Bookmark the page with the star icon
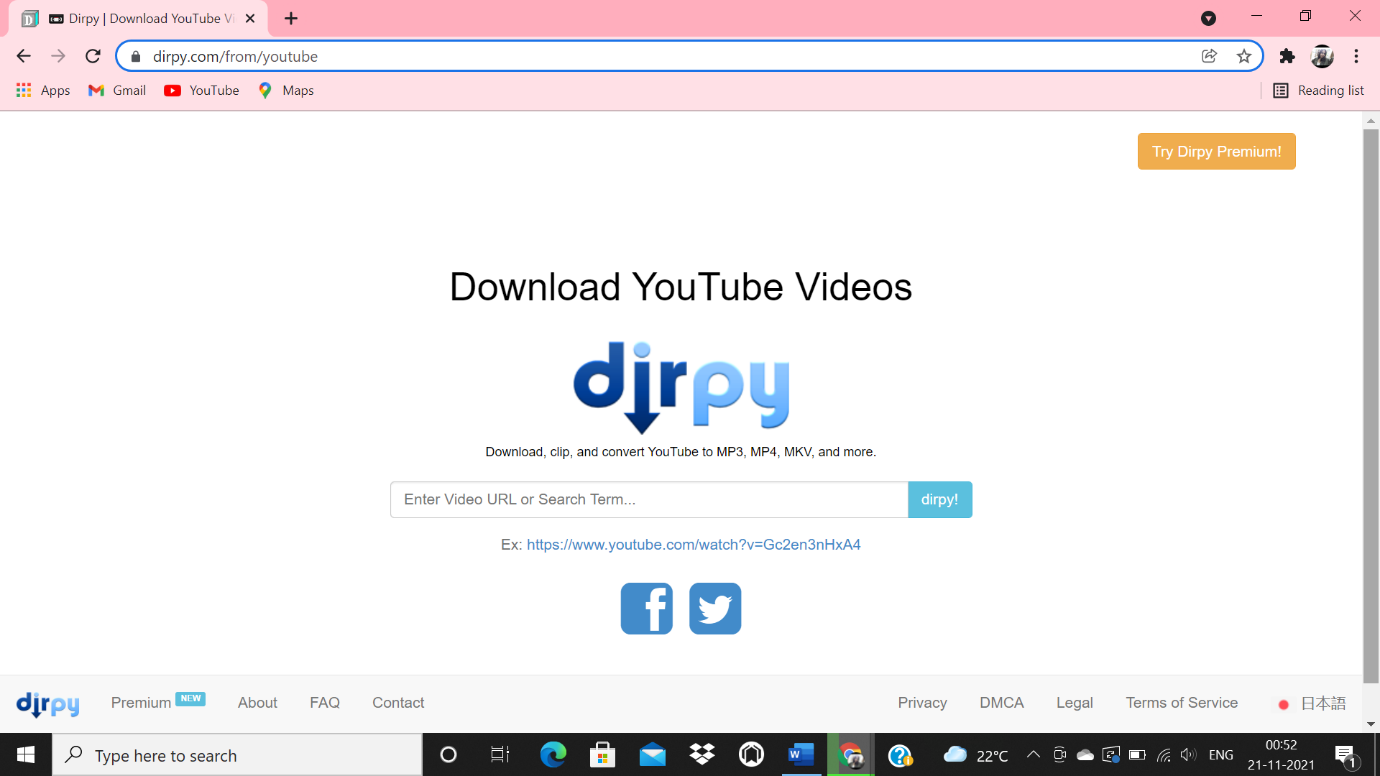 (x=1244, y=56)
